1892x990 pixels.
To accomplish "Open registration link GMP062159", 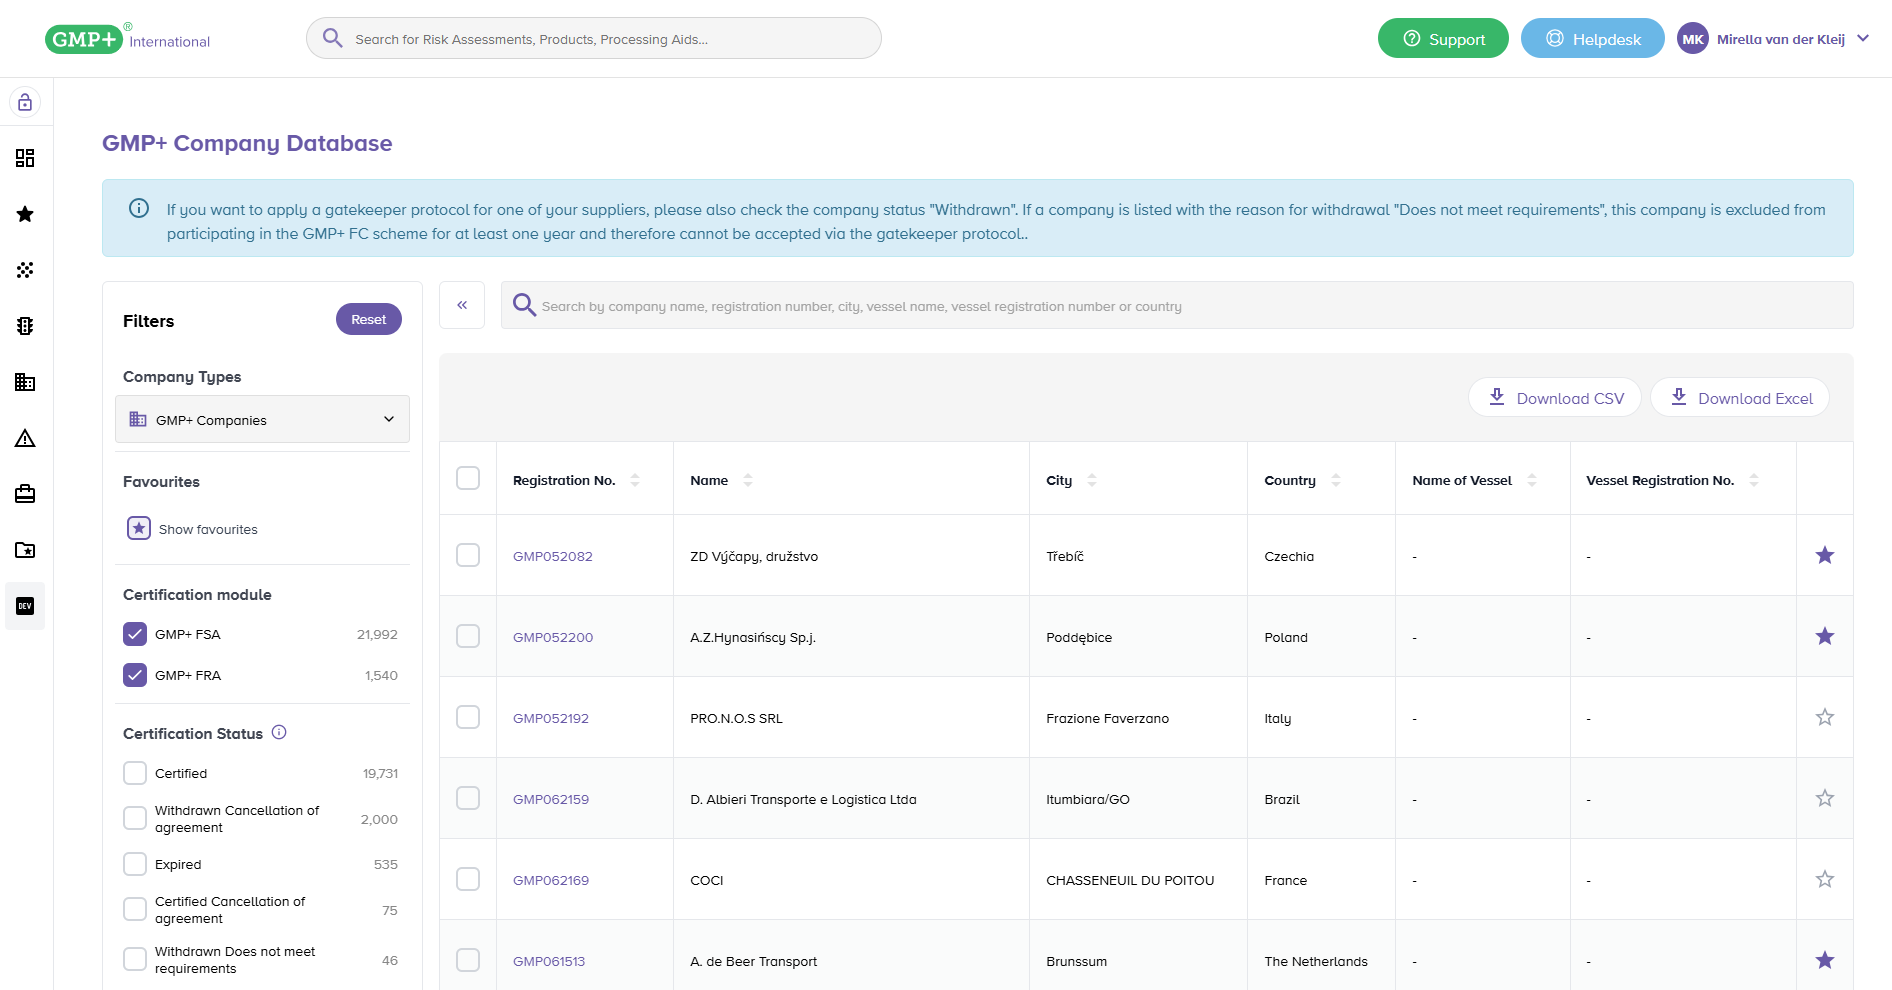I will click(551, 799).
